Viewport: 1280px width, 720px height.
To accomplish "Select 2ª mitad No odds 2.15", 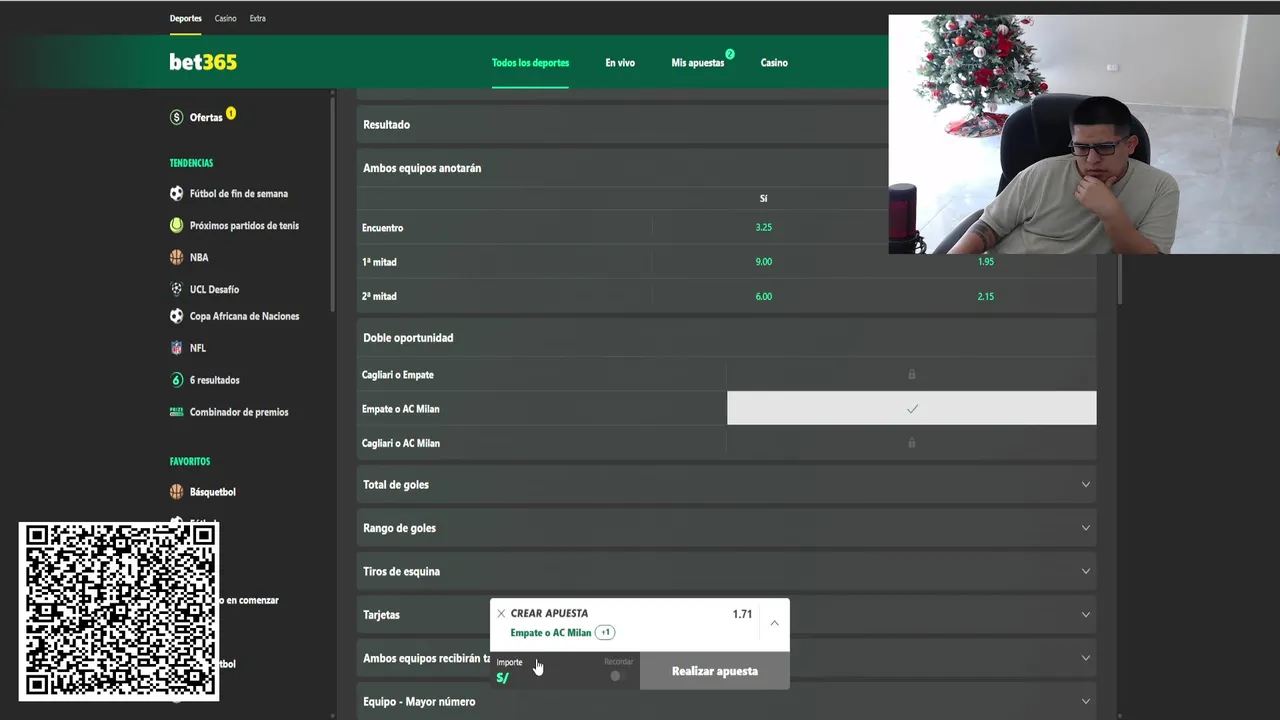I will [986, 296].
